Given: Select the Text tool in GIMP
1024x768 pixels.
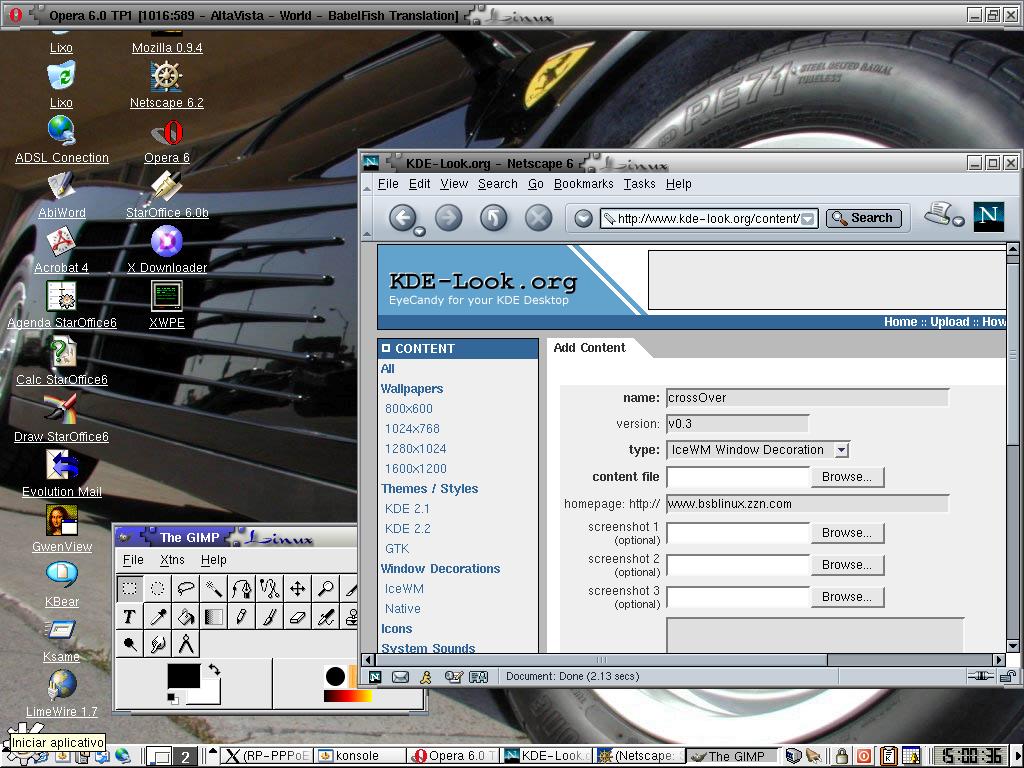Looking at the screenshot, I should pos(130,616).
